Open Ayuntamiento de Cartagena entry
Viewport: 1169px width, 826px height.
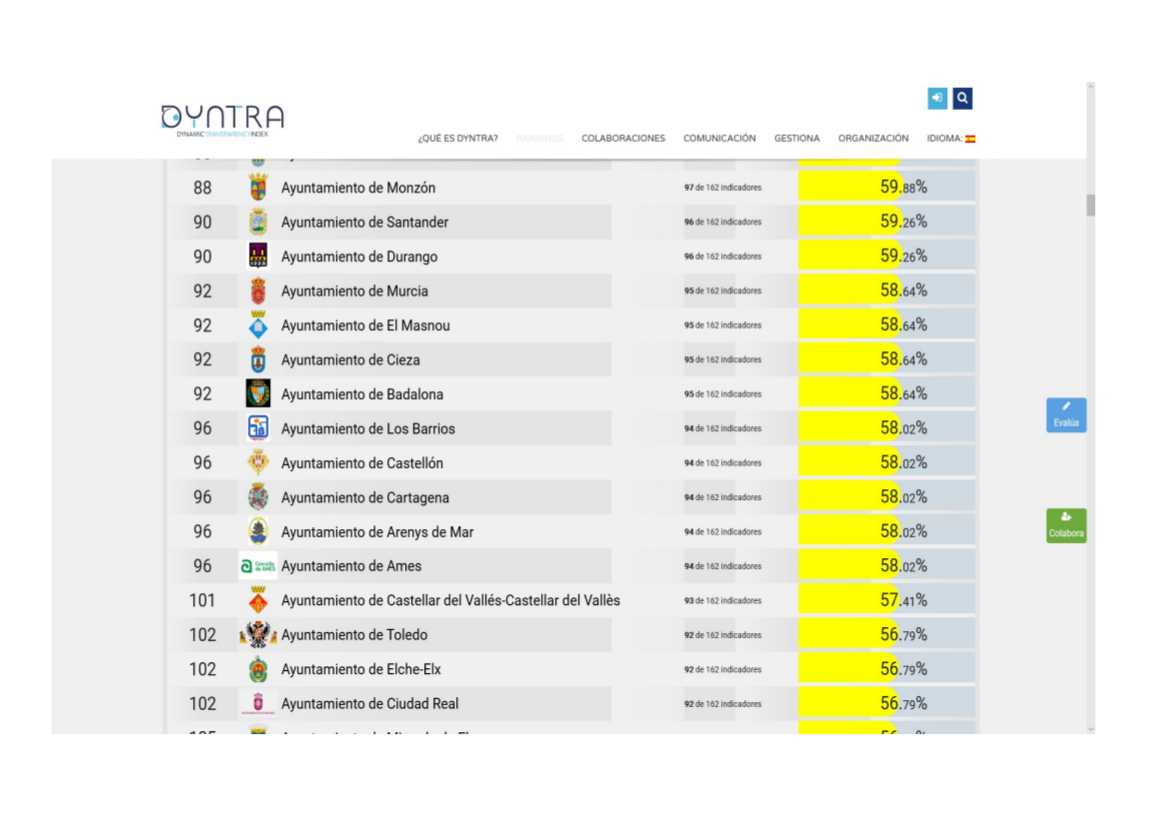pyautogui.click(x=365, y=498)
